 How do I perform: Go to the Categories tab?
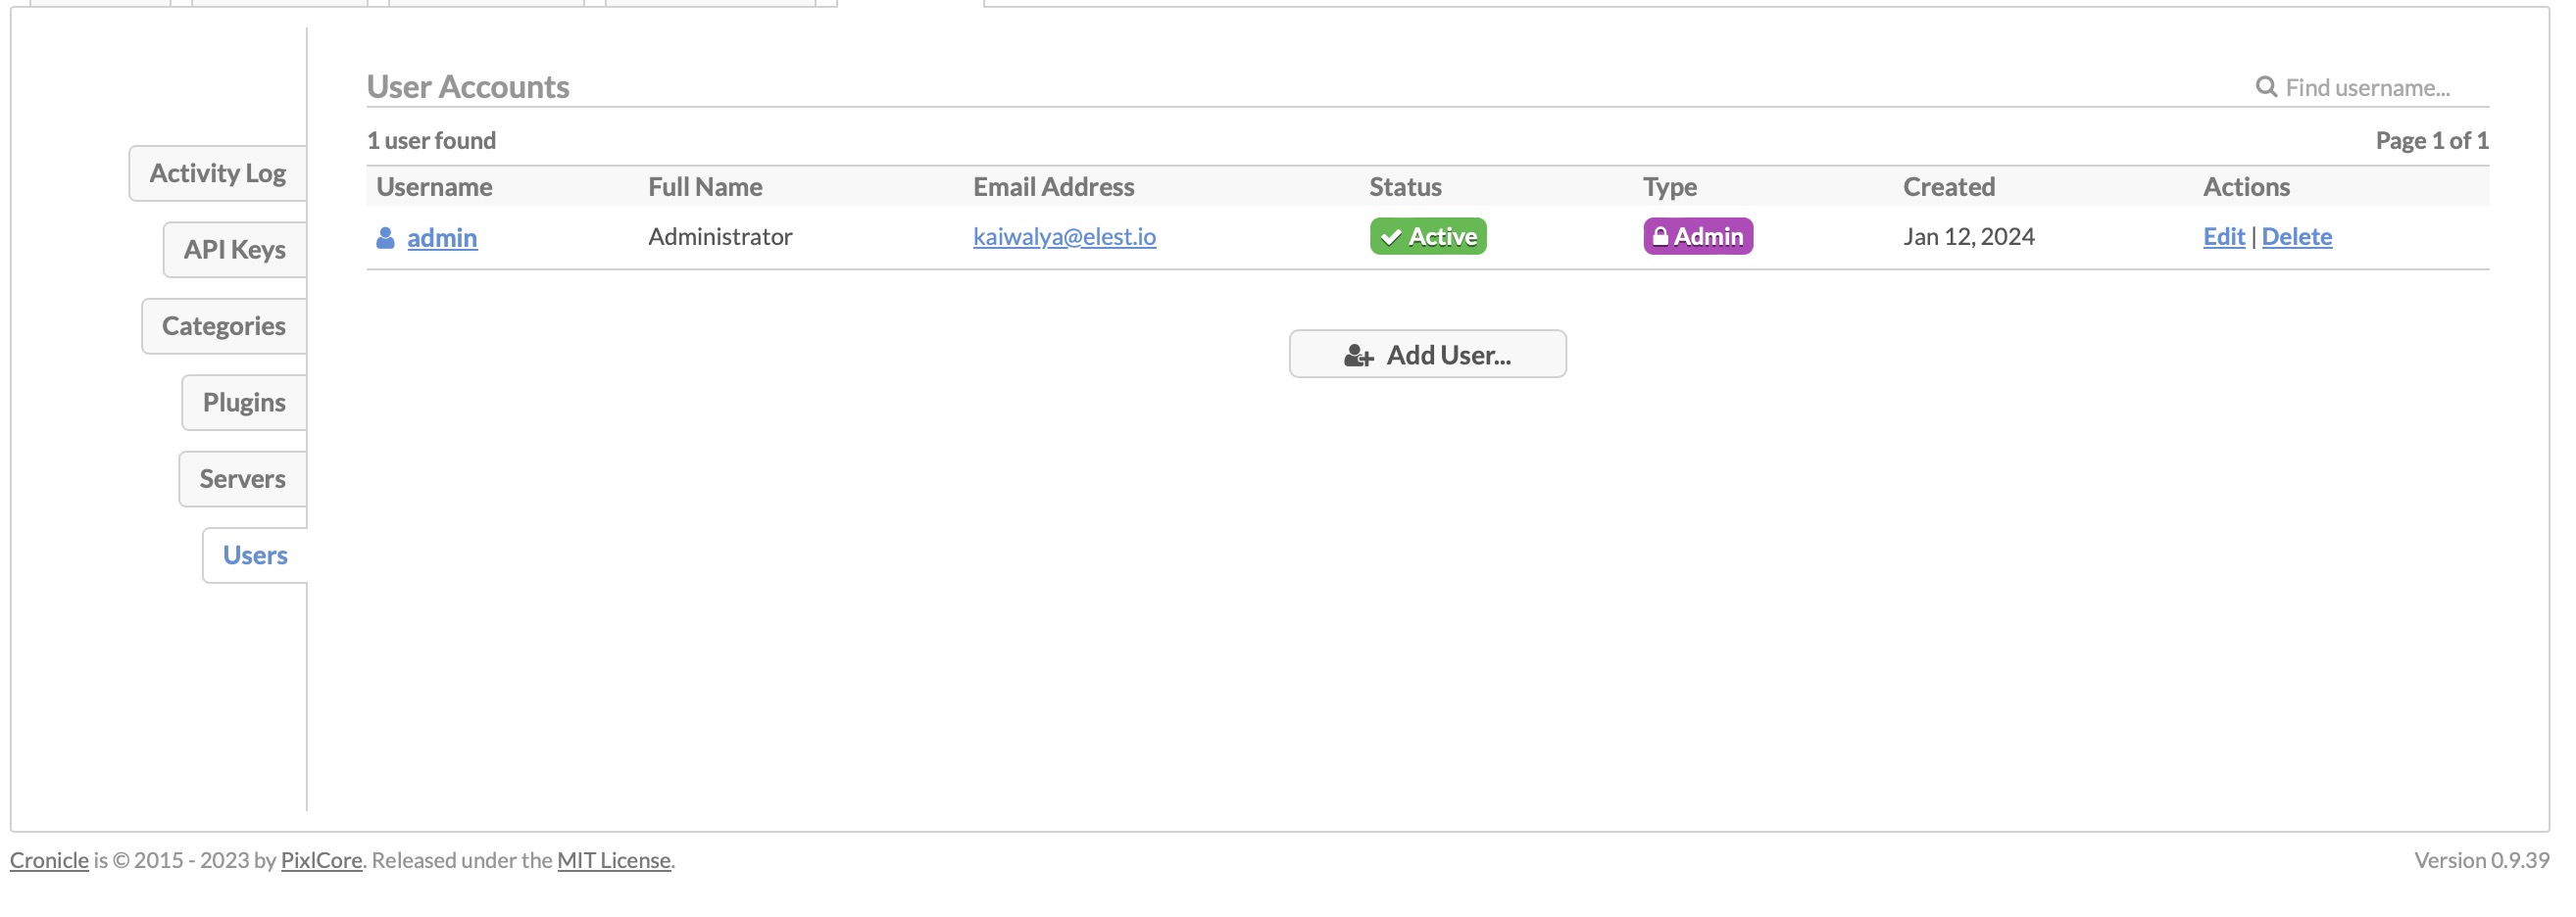tap(224, 326)
